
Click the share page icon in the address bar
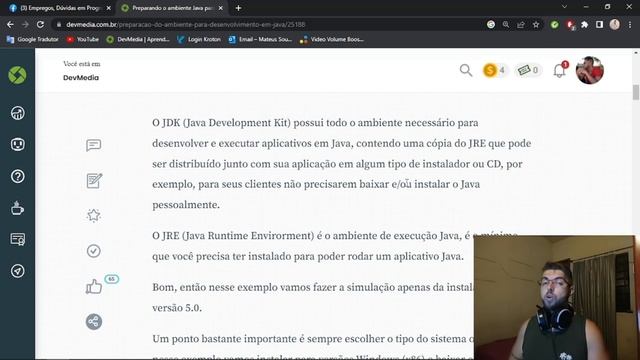tap(521, 24)
